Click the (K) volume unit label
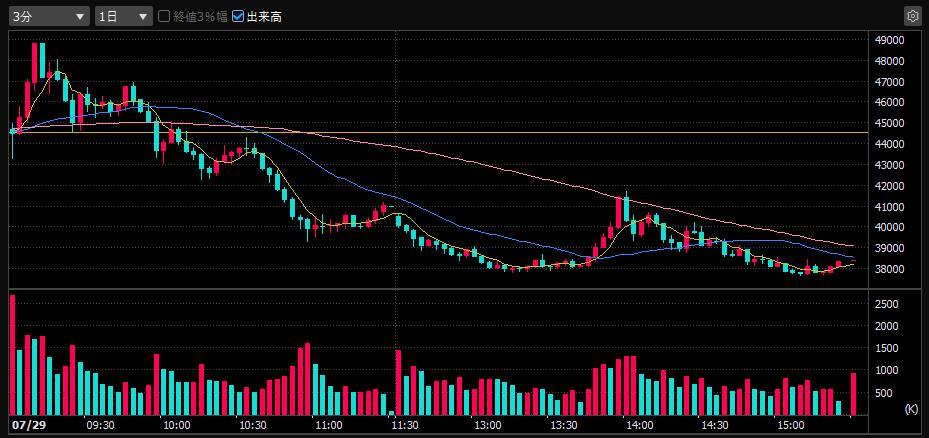 coord(911,408)
